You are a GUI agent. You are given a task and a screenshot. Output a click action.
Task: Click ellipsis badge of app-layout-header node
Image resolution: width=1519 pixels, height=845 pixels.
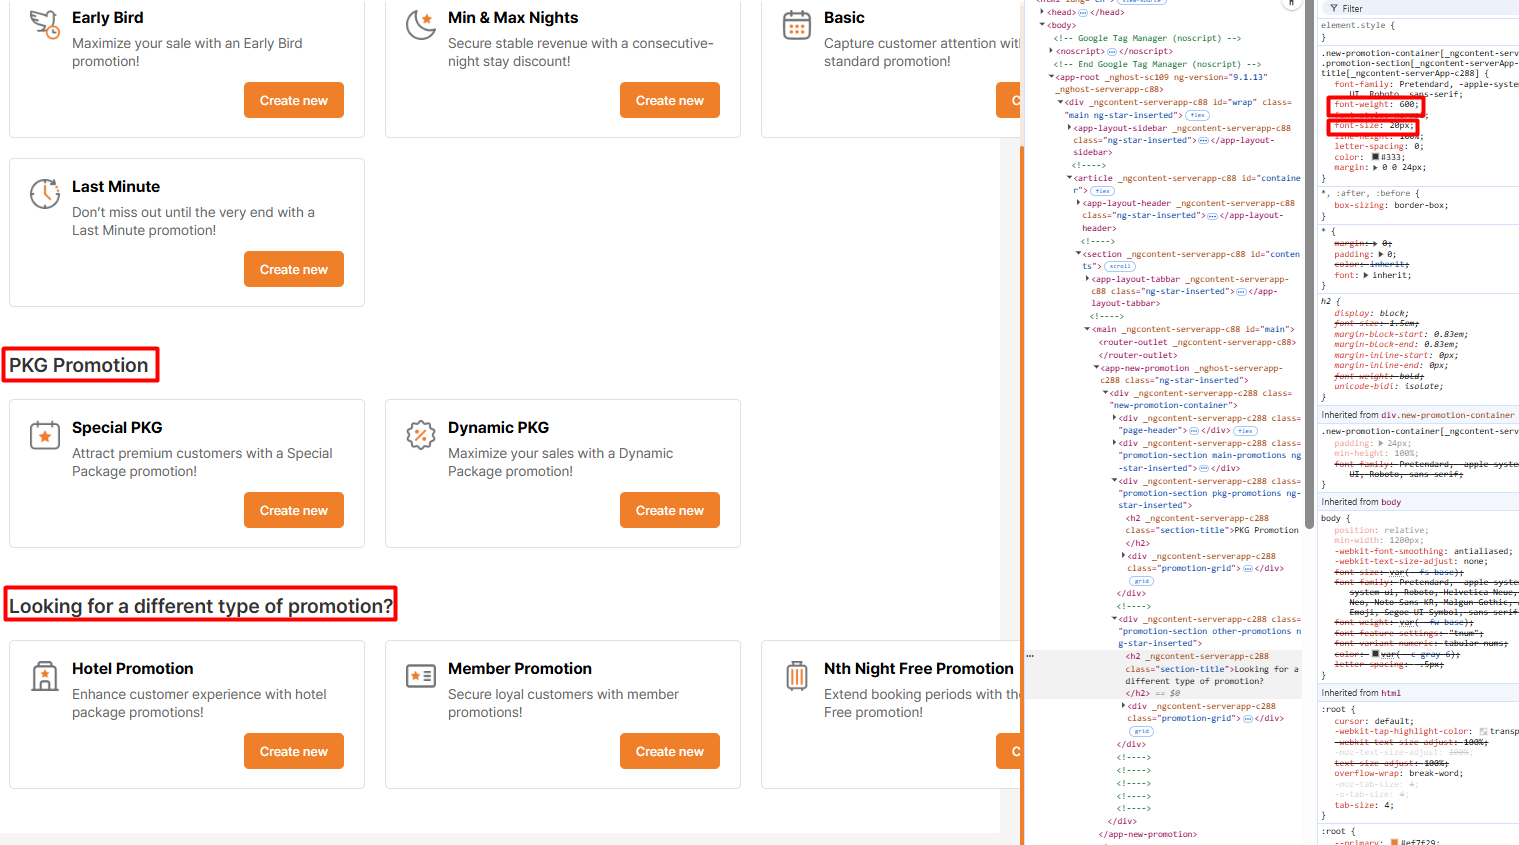[x=1212, y=216]
